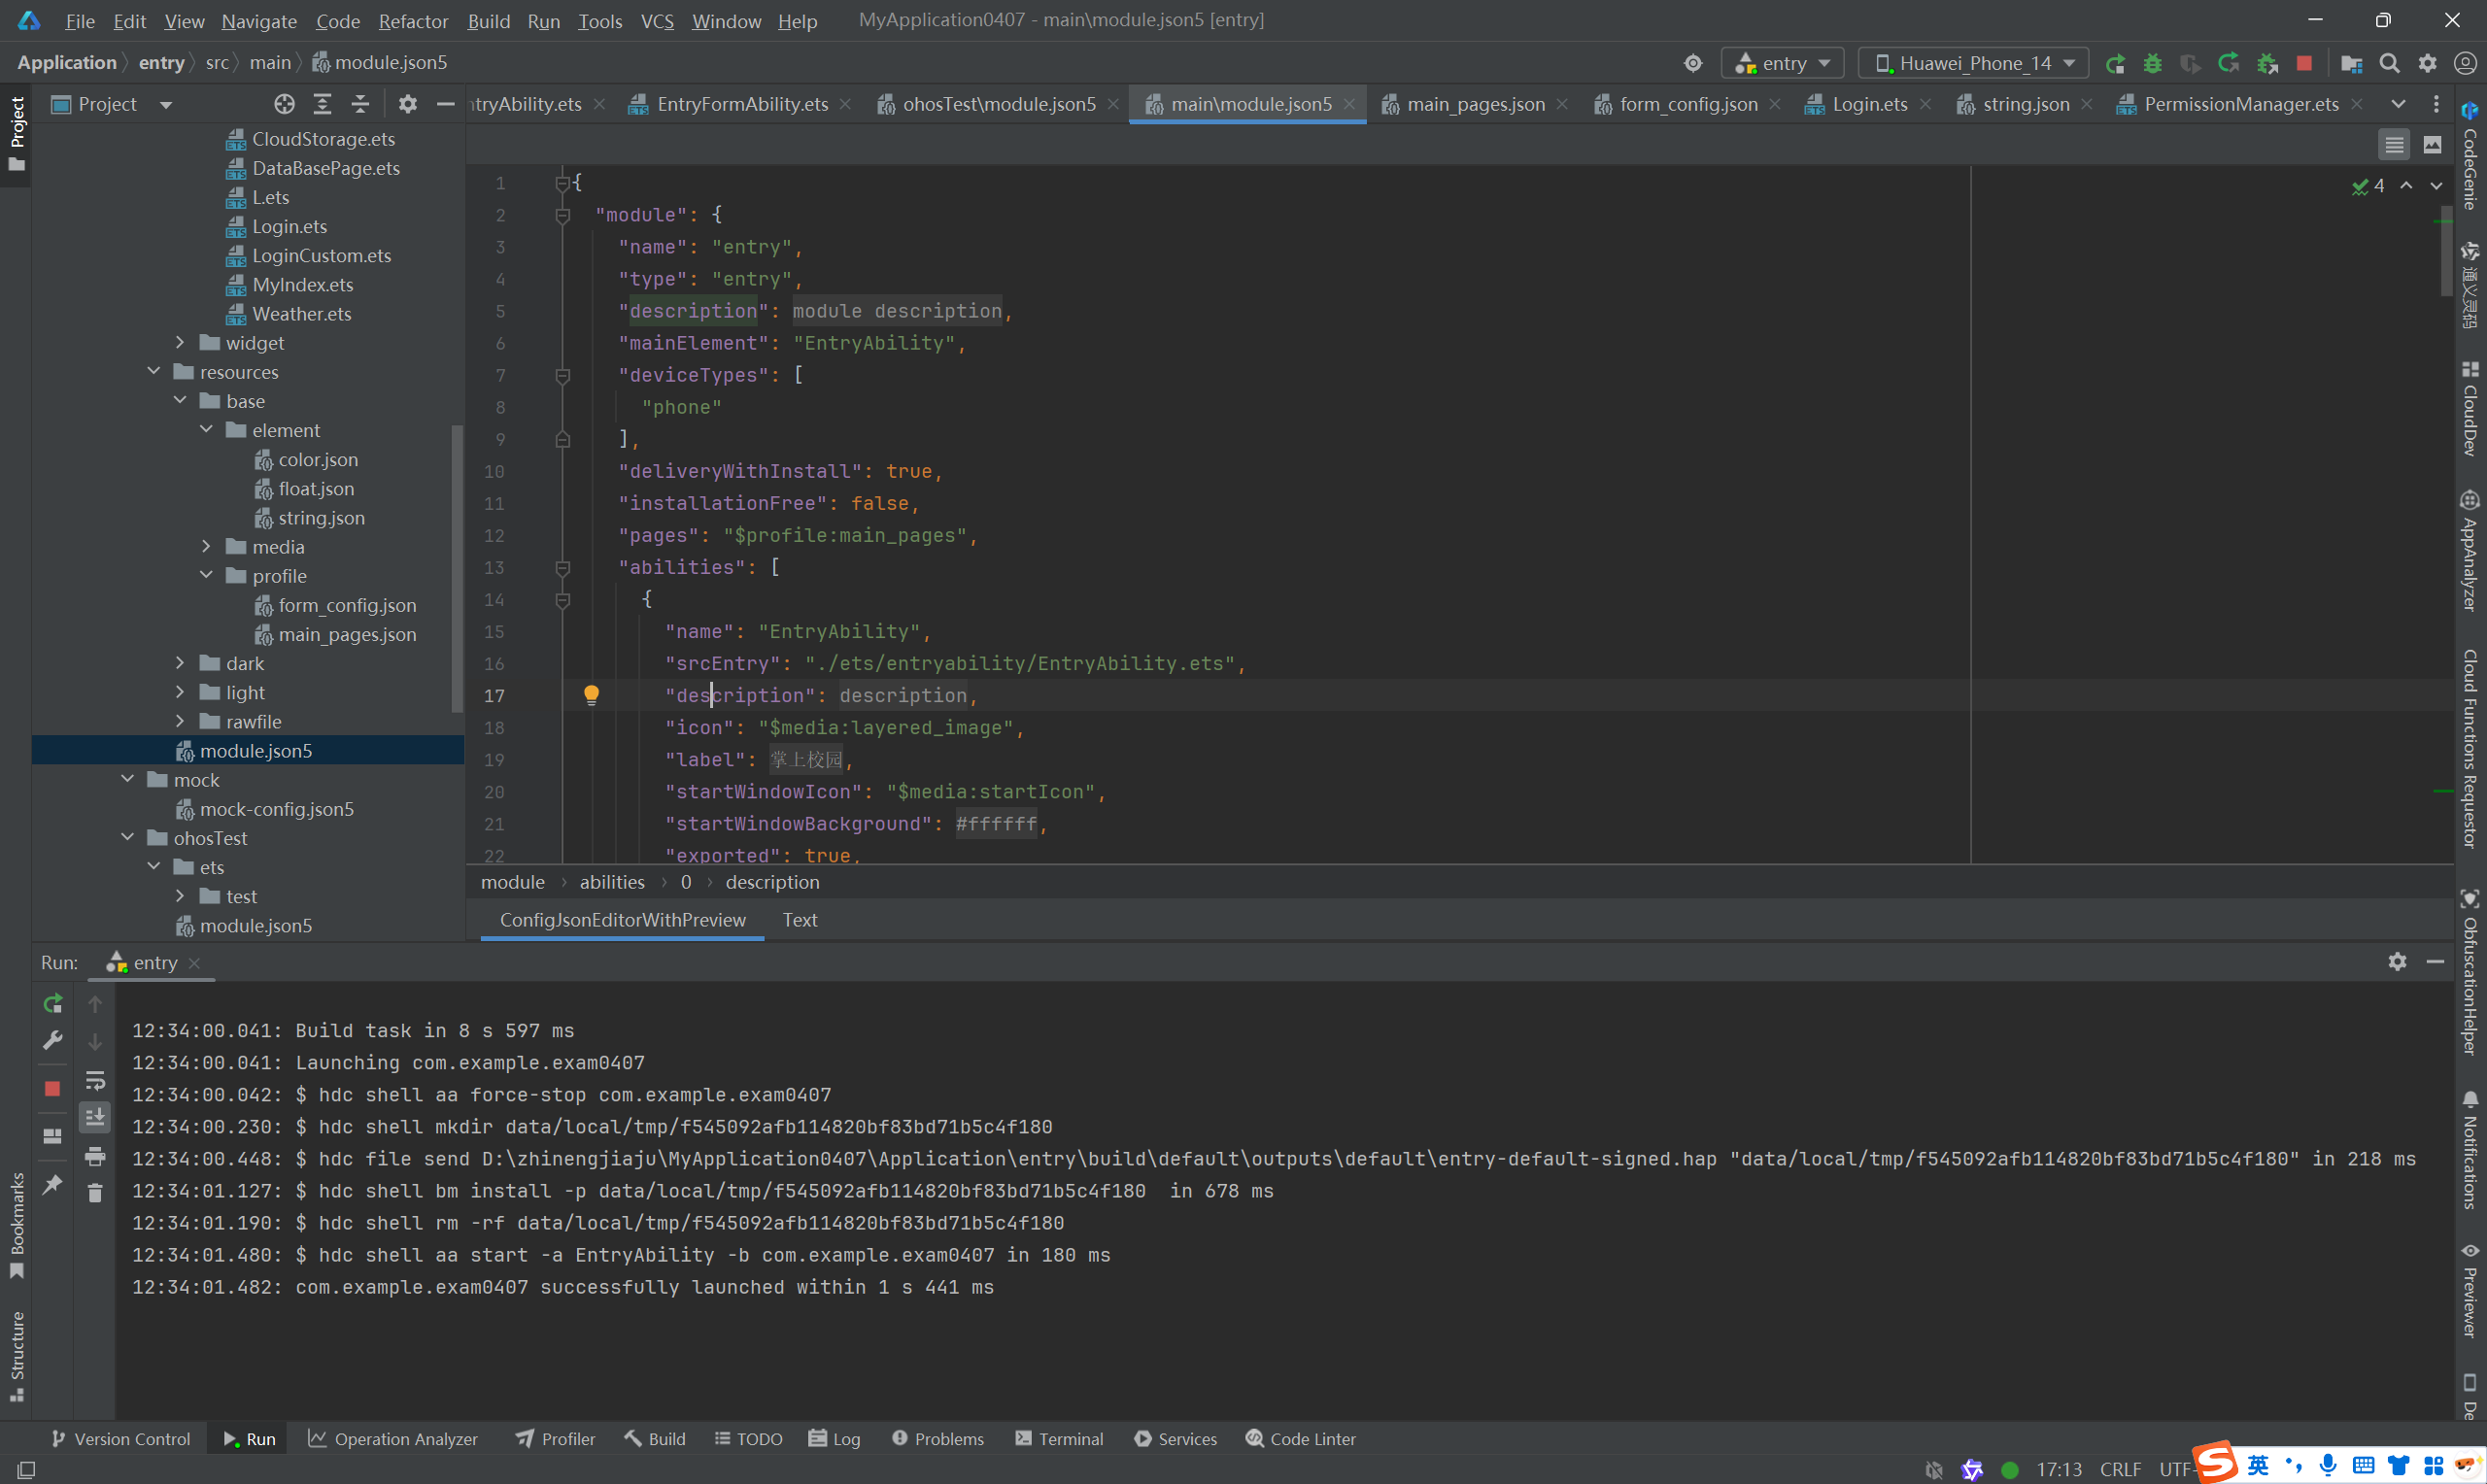This screenshot has height=1484, width=2487.
Task: Clear all Run console output
Action: pyautogui.click(x=95, y=1193)
